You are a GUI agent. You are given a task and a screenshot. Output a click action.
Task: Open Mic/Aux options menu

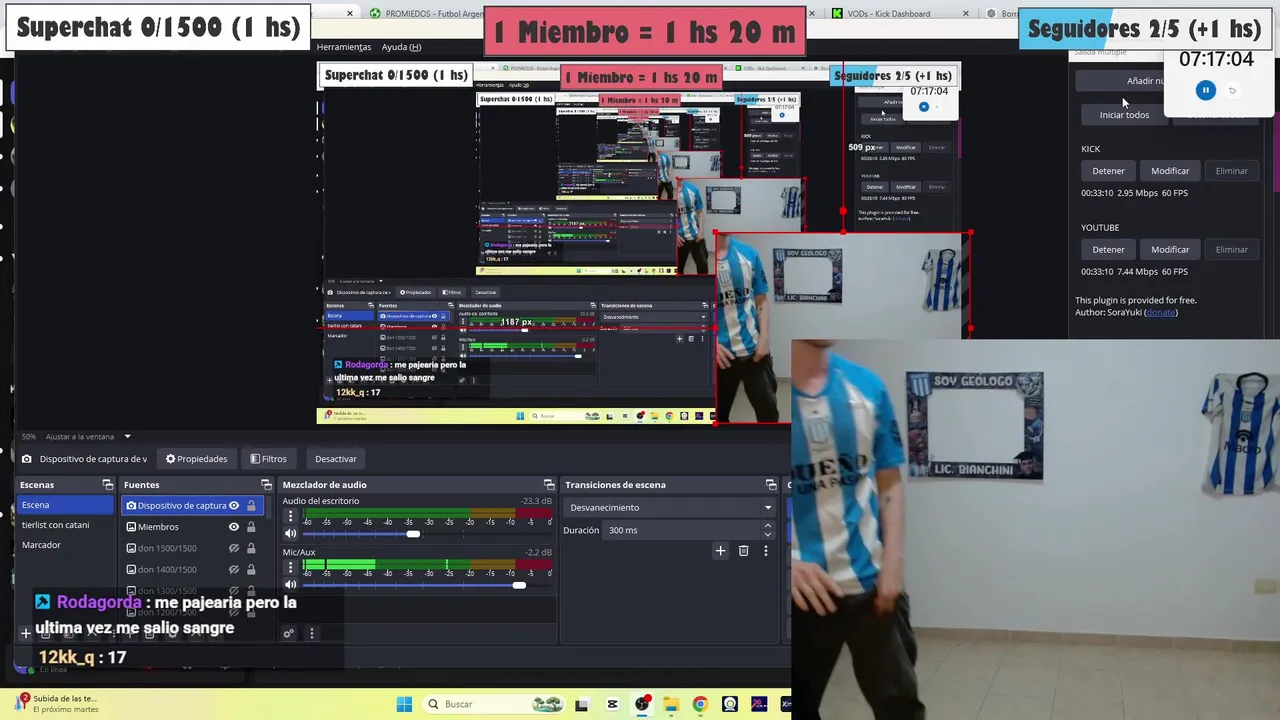pos(290,568)
